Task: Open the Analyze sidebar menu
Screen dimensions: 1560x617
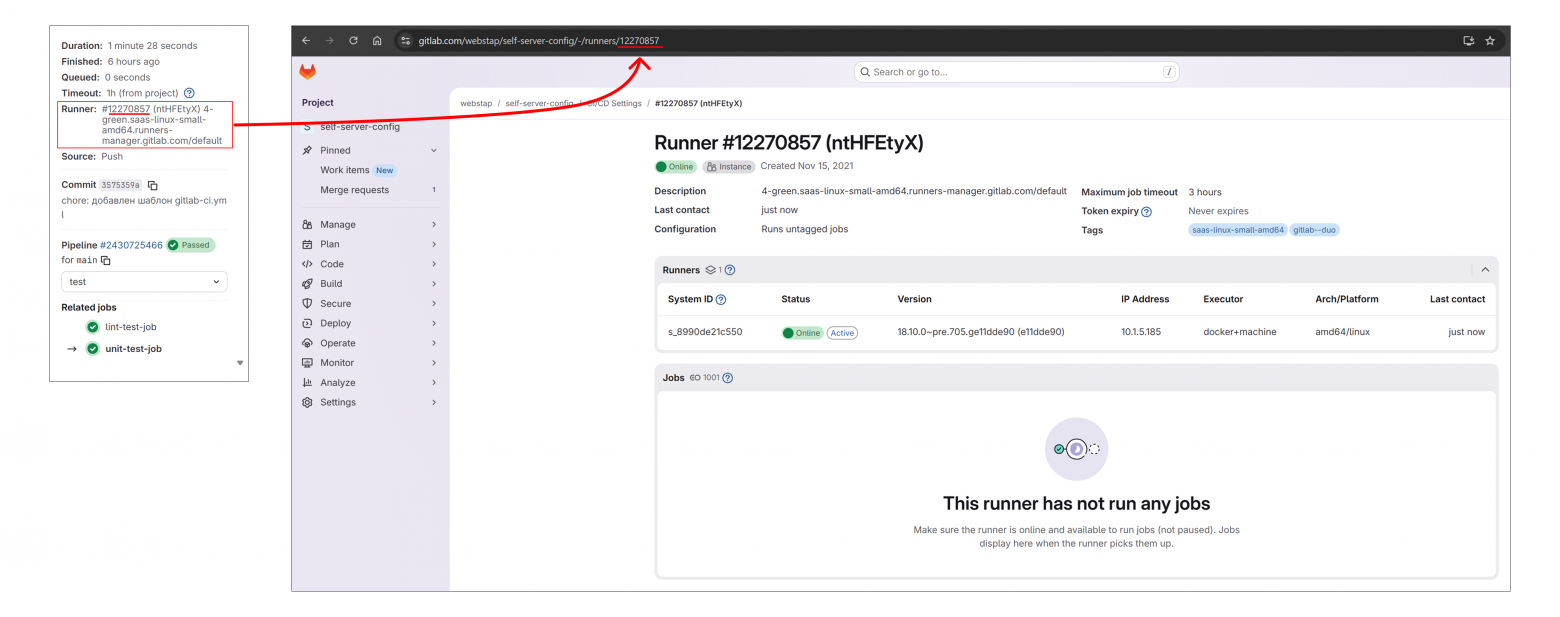Action: pos(370,383)
